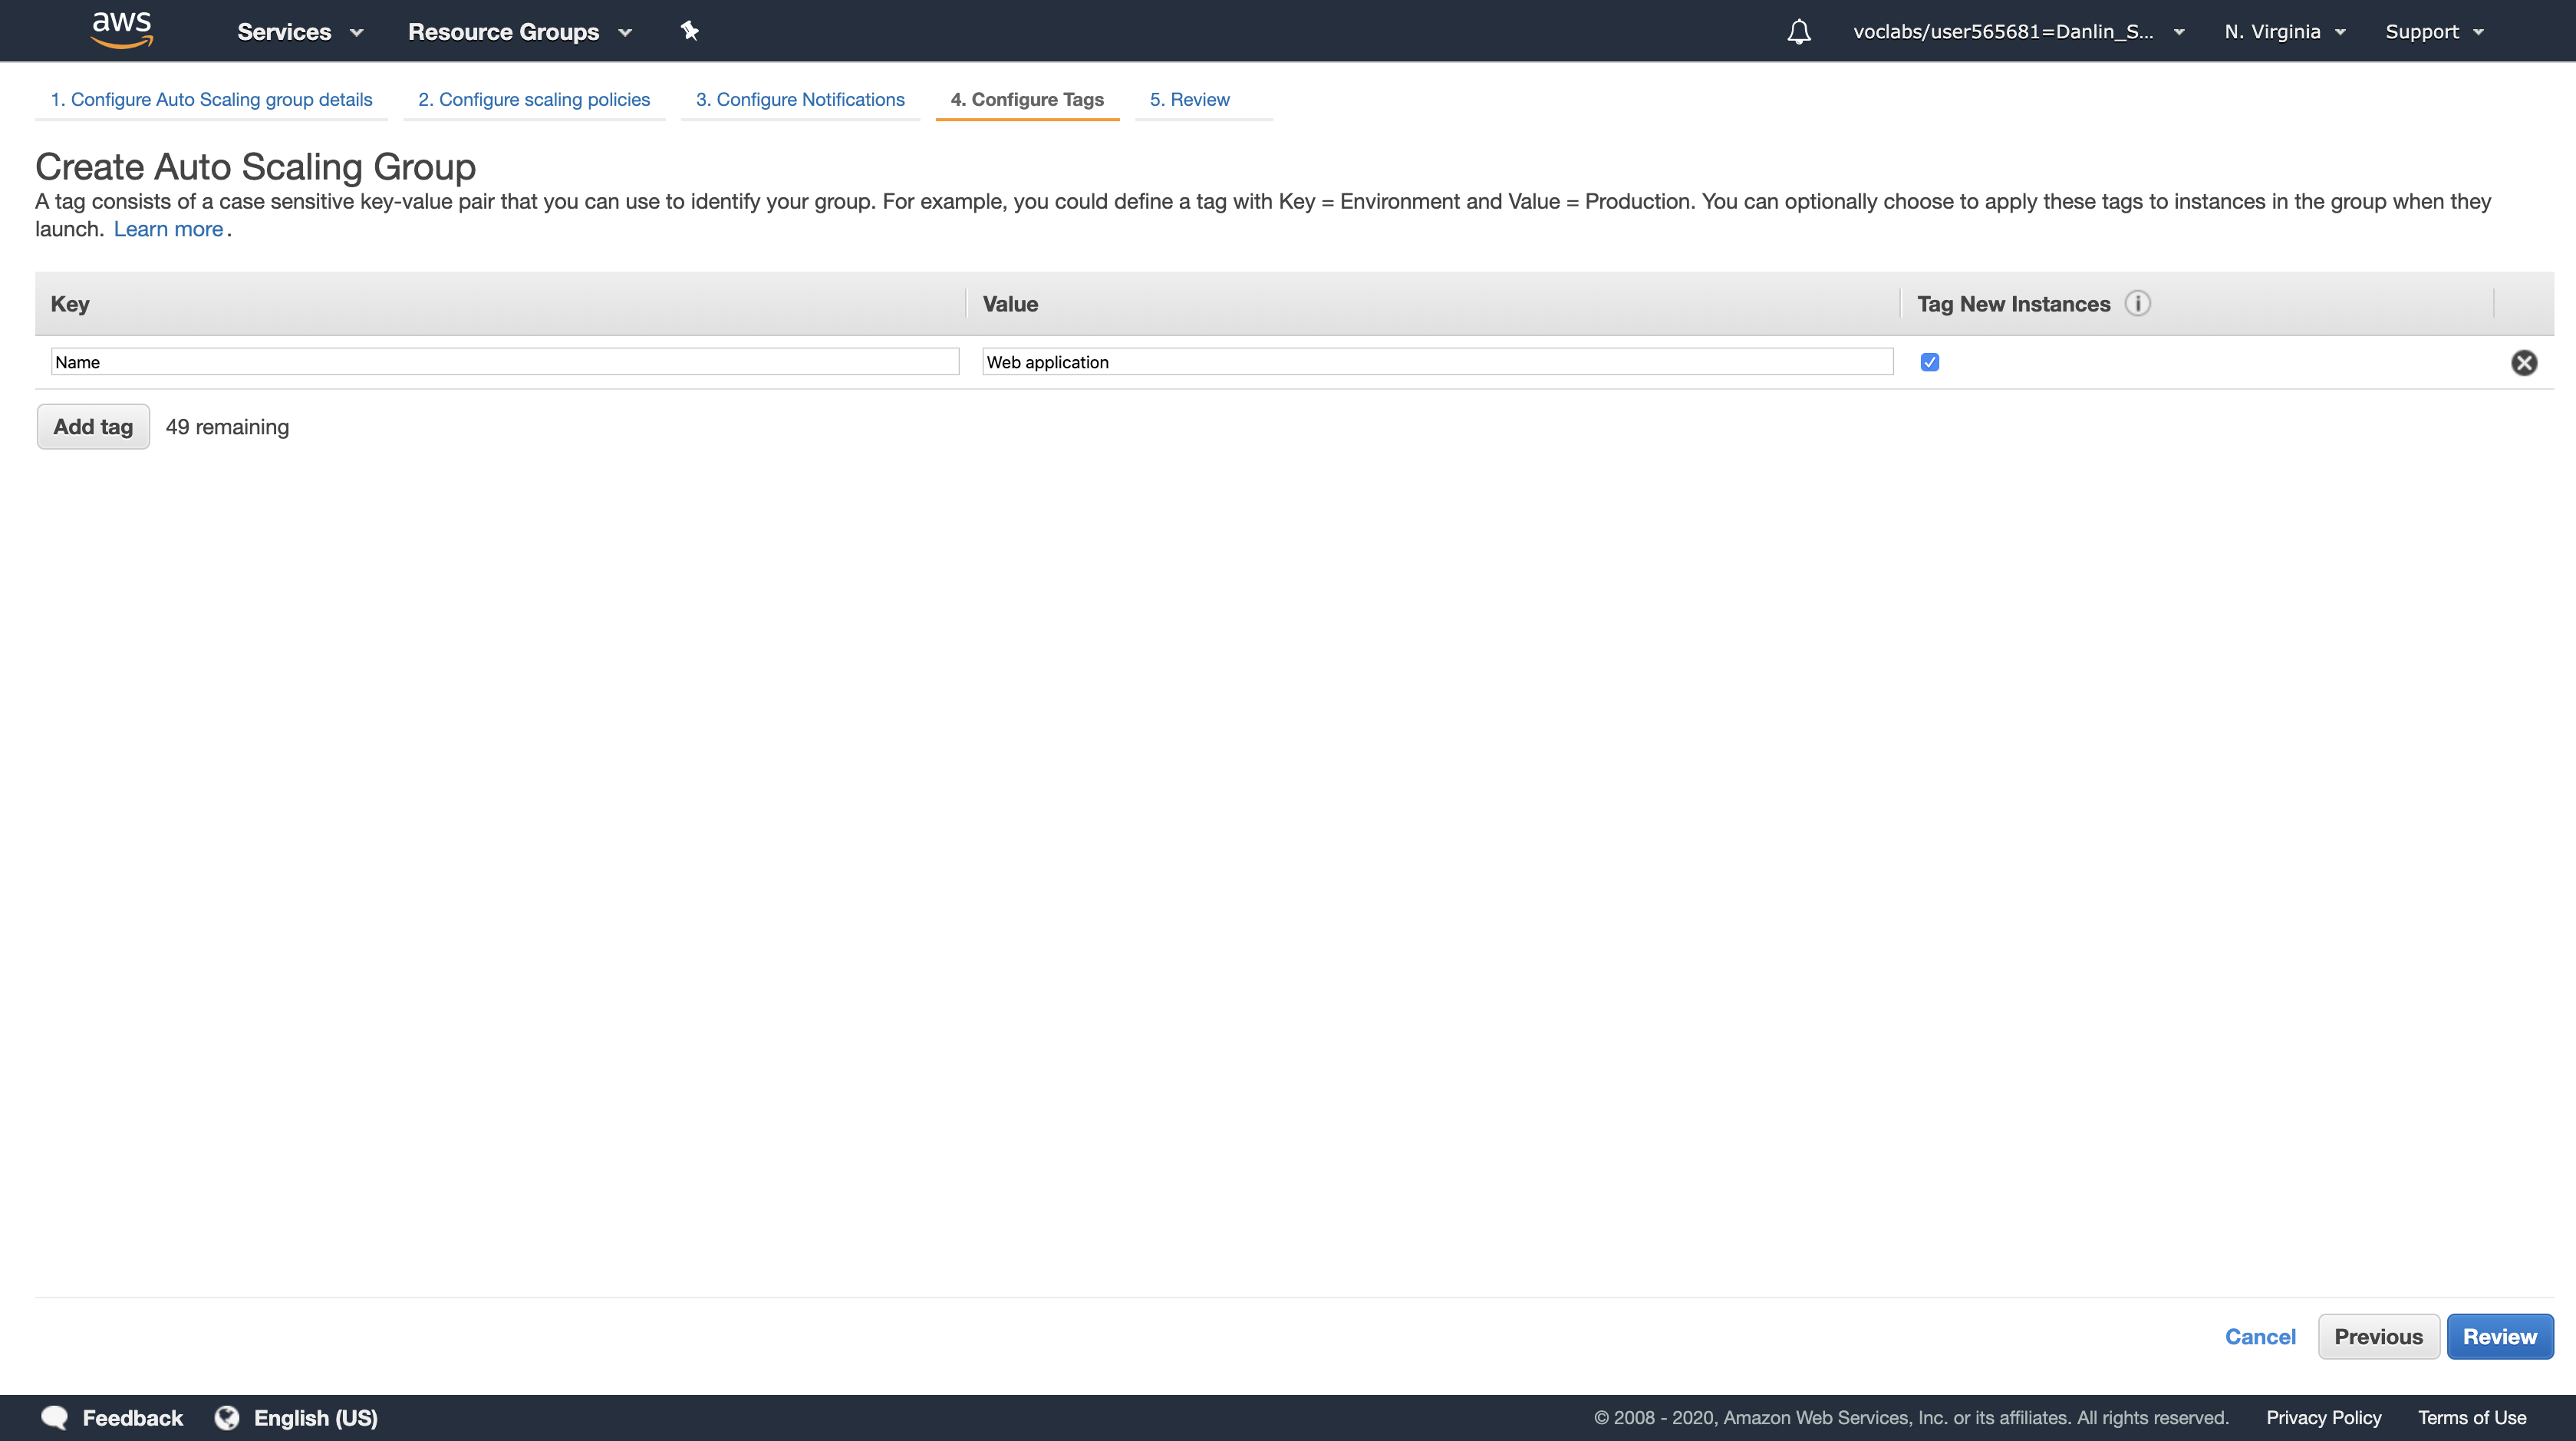The width and height of the screenshot is (2576, 1441).
Task: Remove the Name tag row with X icon
Action: pos(2523,363)
